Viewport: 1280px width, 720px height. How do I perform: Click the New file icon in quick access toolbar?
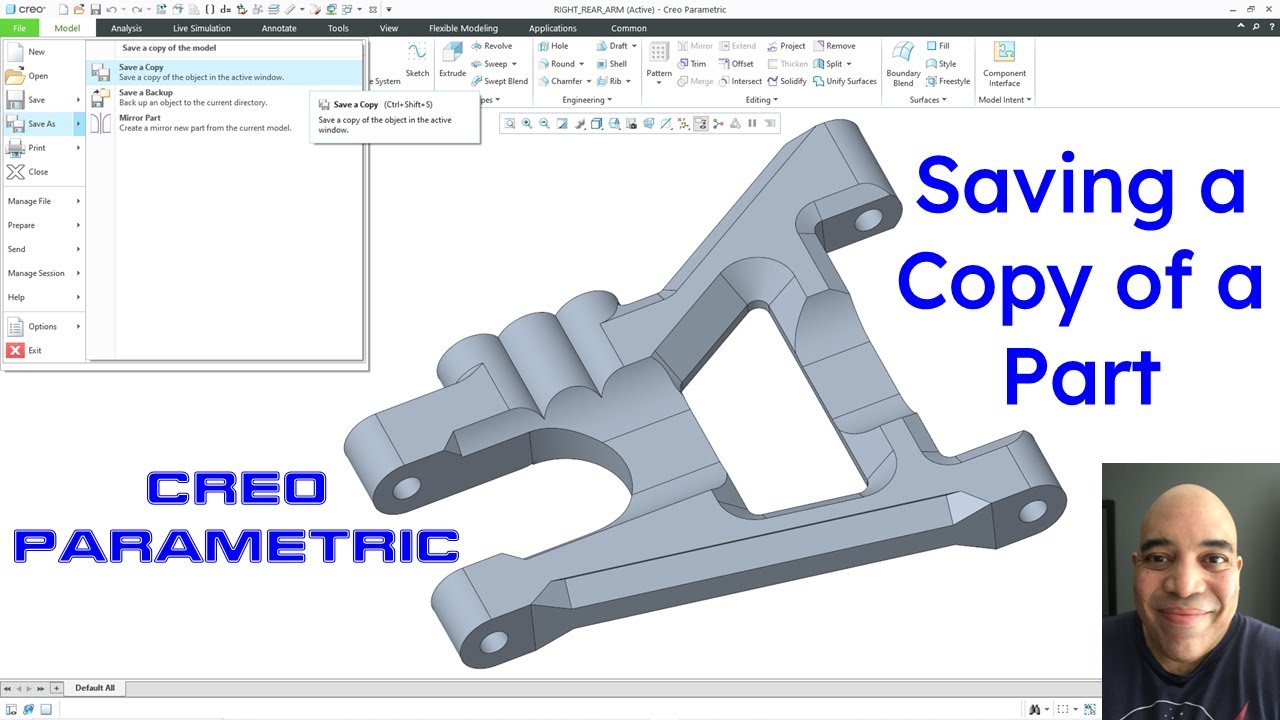tap(63, 9)
